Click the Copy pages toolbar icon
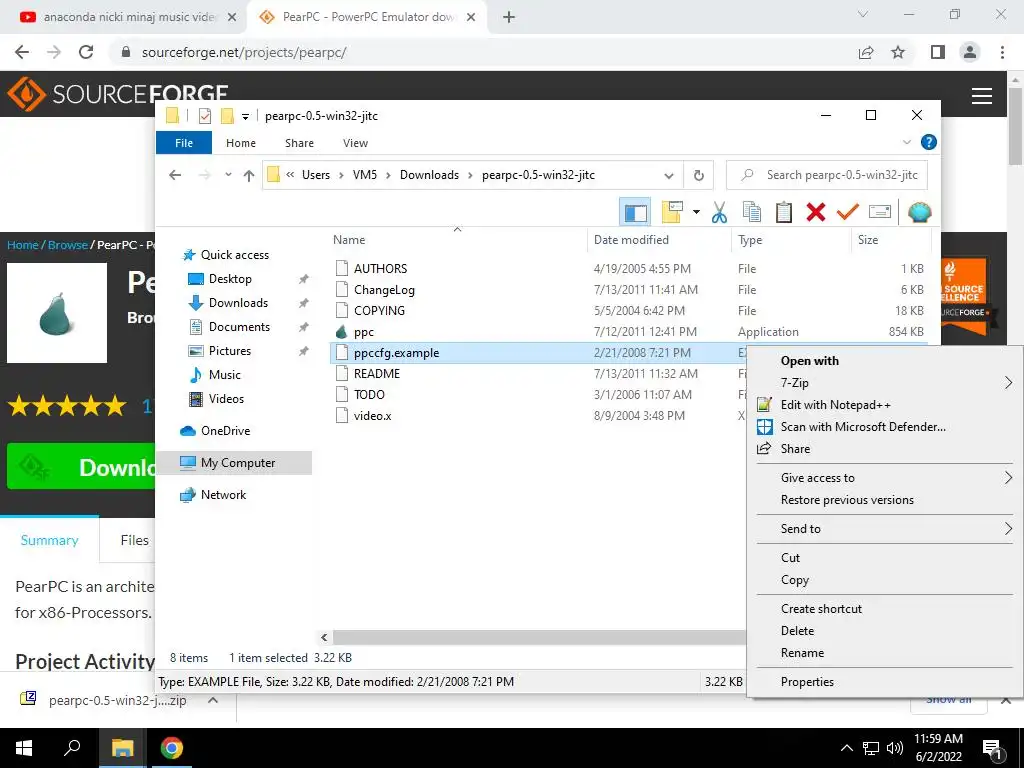This screenshot has height=768, width=1024. click(x=752, y=212)
